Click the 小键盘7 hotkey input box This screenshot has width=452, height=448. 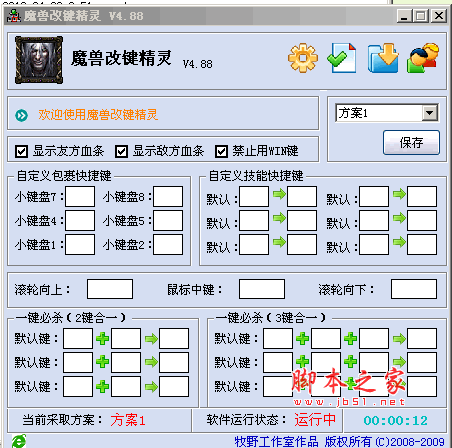click(x=80, y=196)
